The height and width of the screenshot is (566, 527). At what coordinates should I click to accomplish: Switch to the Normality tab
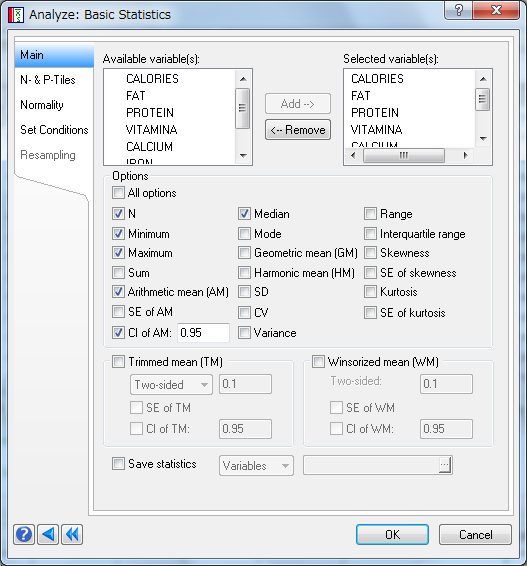[x=42, y=105]
